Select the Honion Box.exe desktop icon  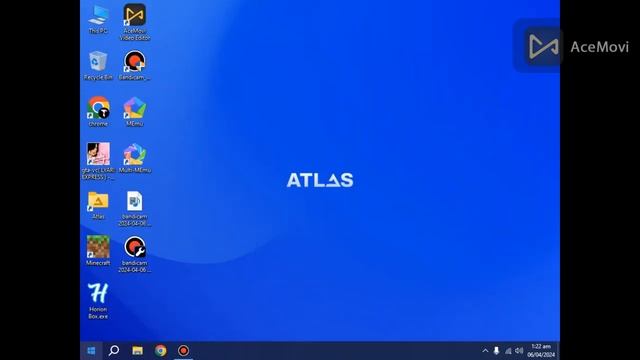pos(98,301)
